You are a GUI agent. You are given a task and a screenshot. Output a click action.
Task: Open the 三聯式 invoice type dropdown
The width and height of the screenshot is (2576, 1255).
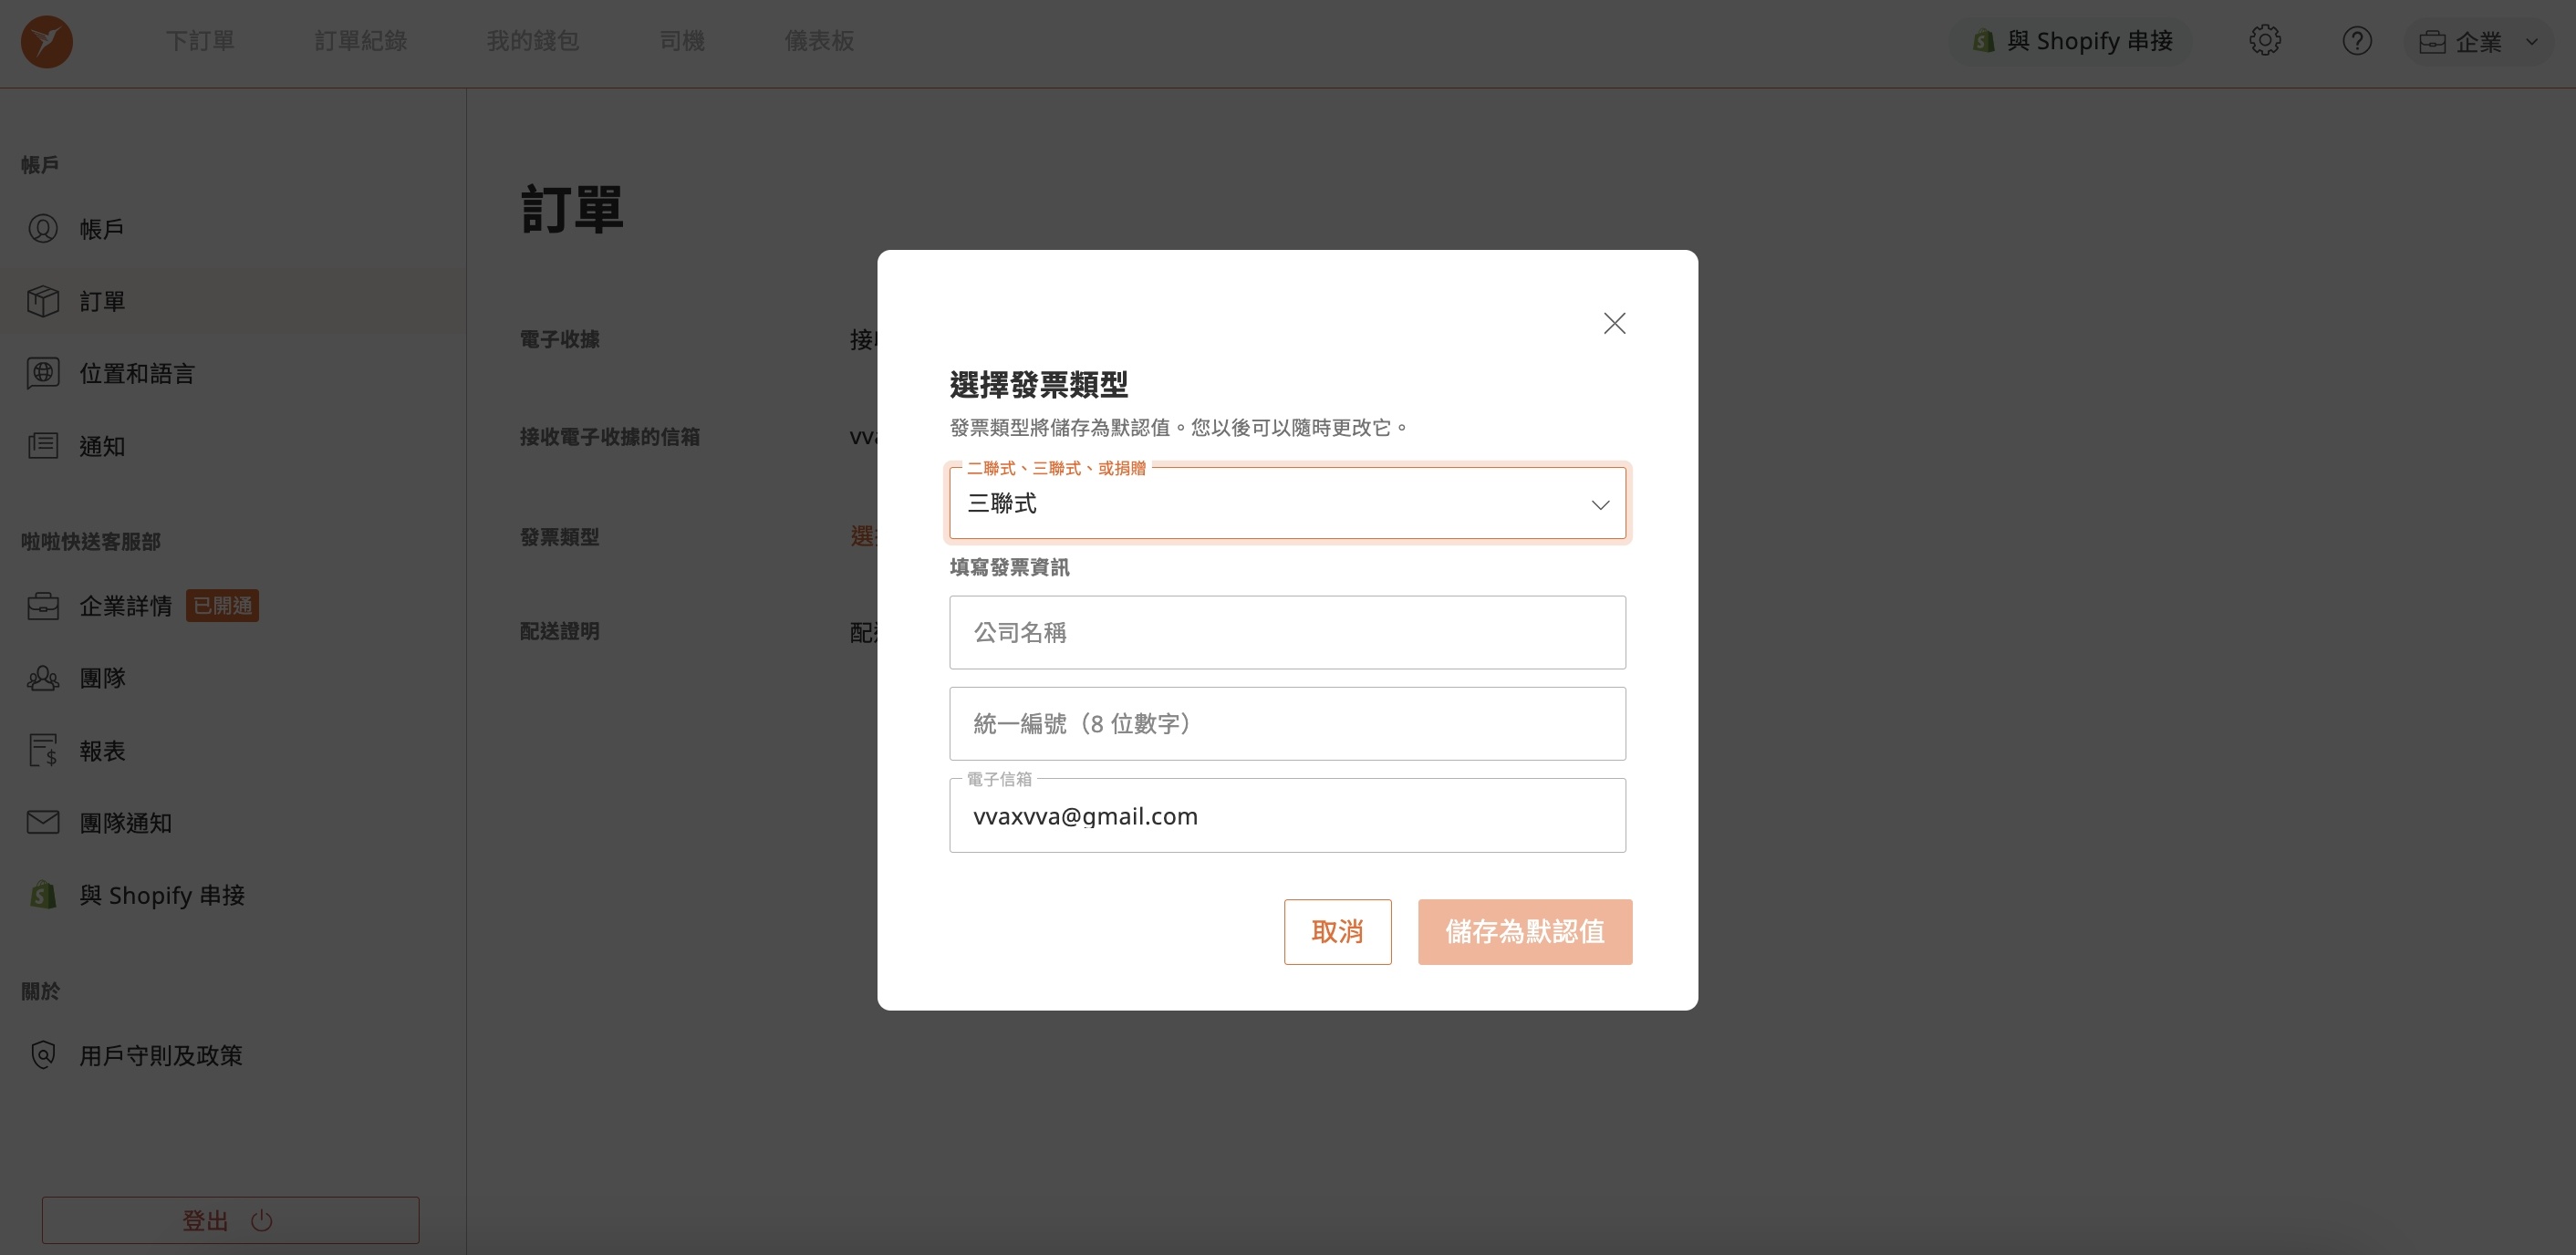pyautogui.click(x=1287, y=503)
